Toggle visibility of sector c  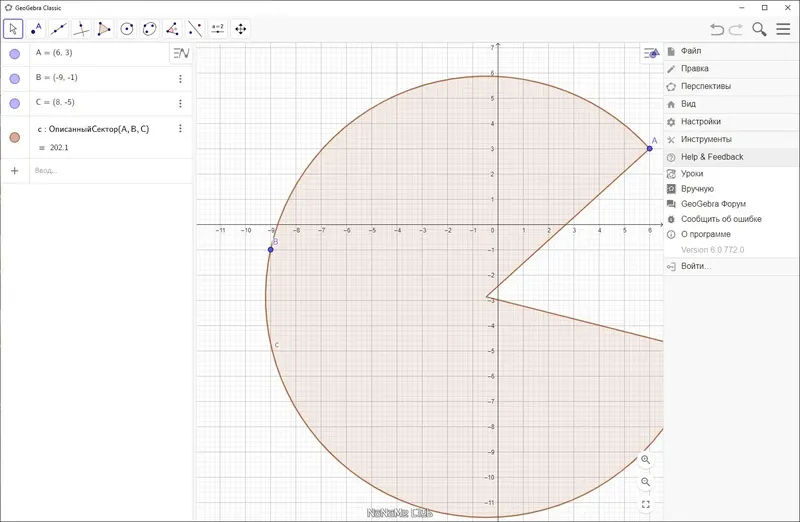point(15,137)
